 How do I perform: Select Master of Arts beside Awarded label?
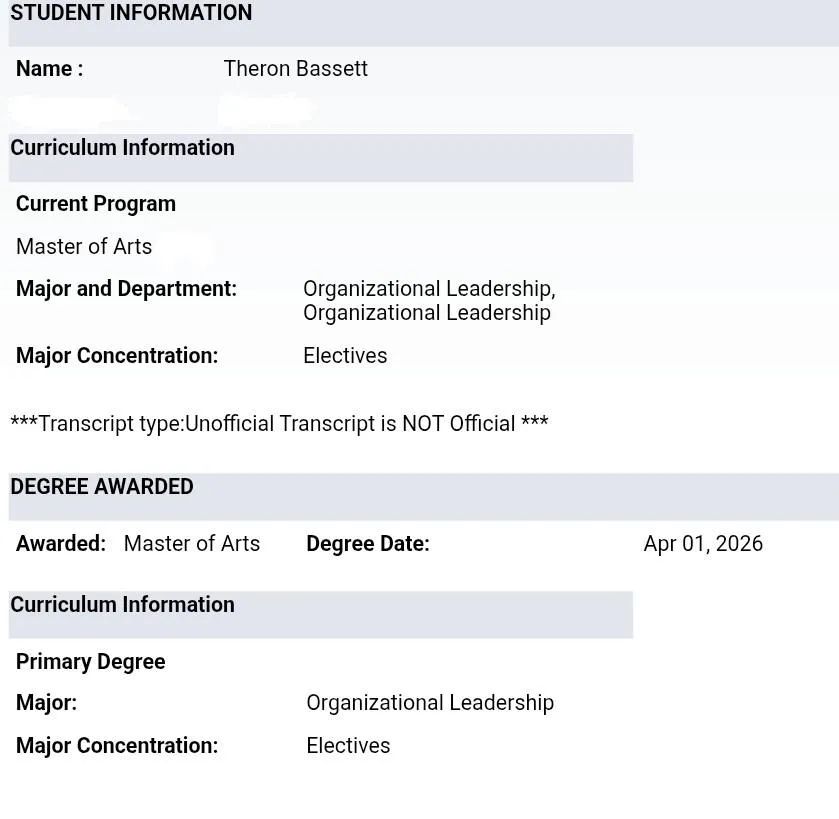point(192,544)
